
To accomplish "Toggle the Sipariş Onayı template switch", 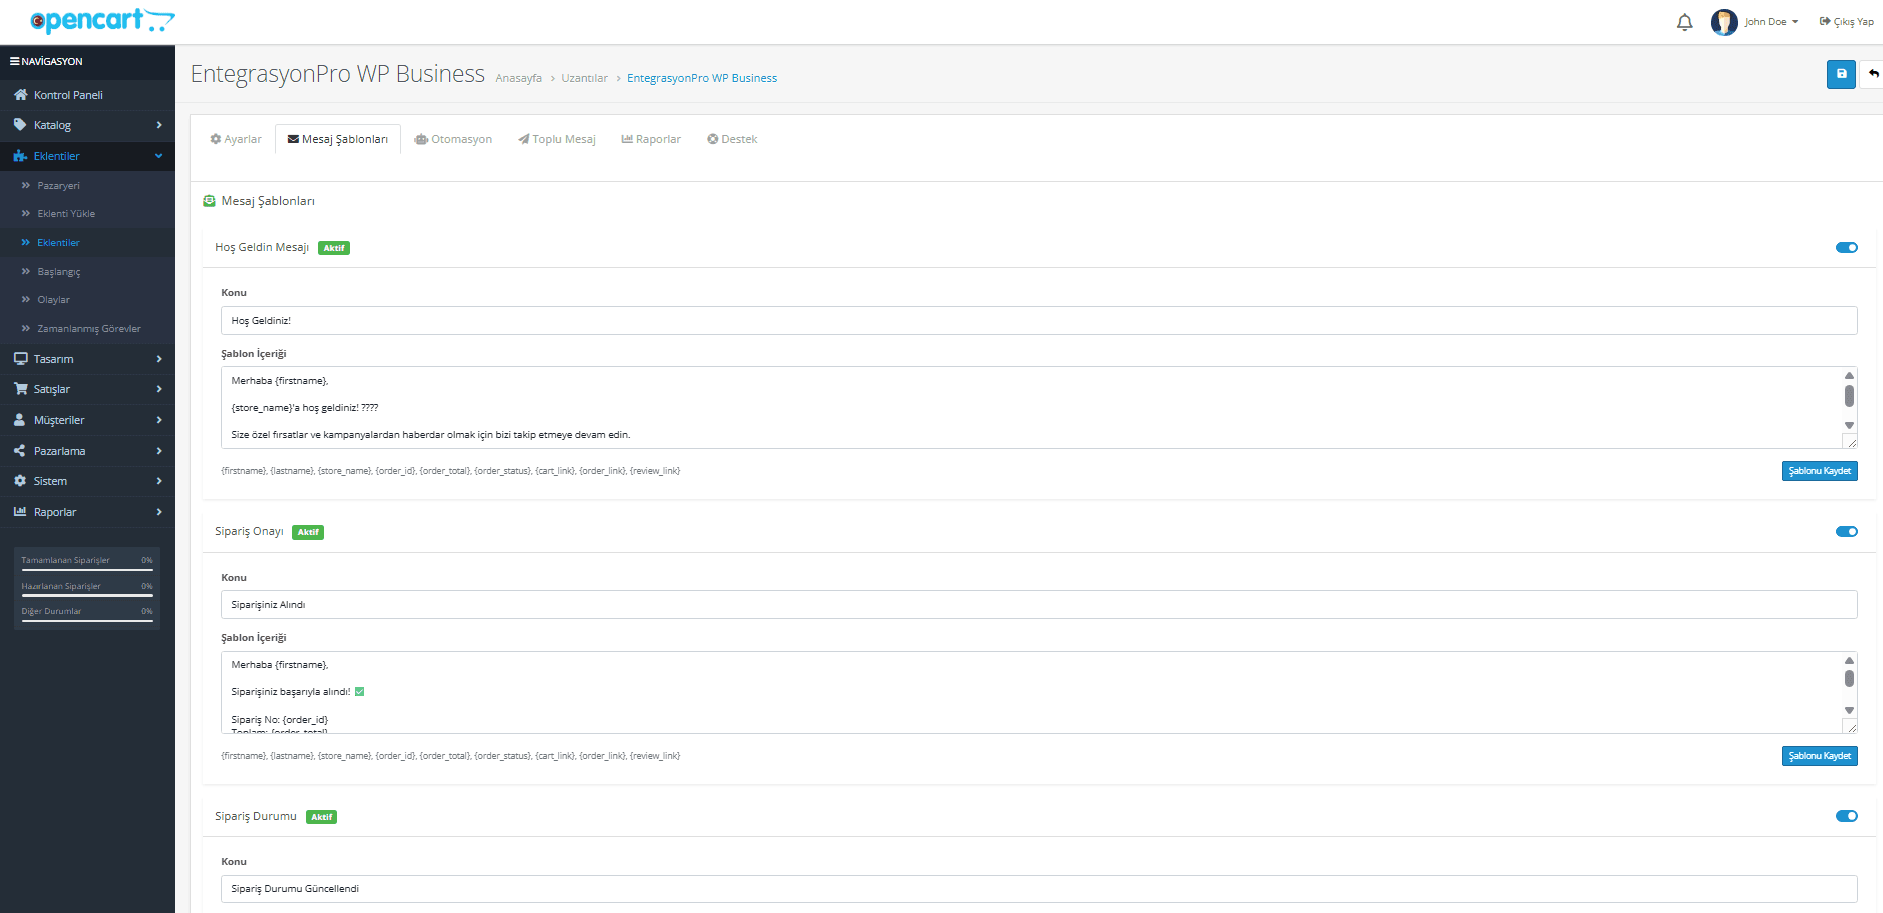I will 1847,532.
